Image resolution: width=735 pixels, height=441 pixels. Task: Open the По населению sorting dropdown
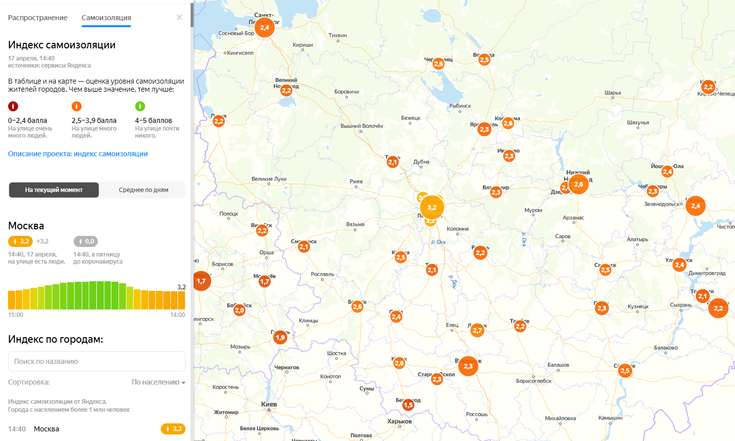click(x=158, y=382)
